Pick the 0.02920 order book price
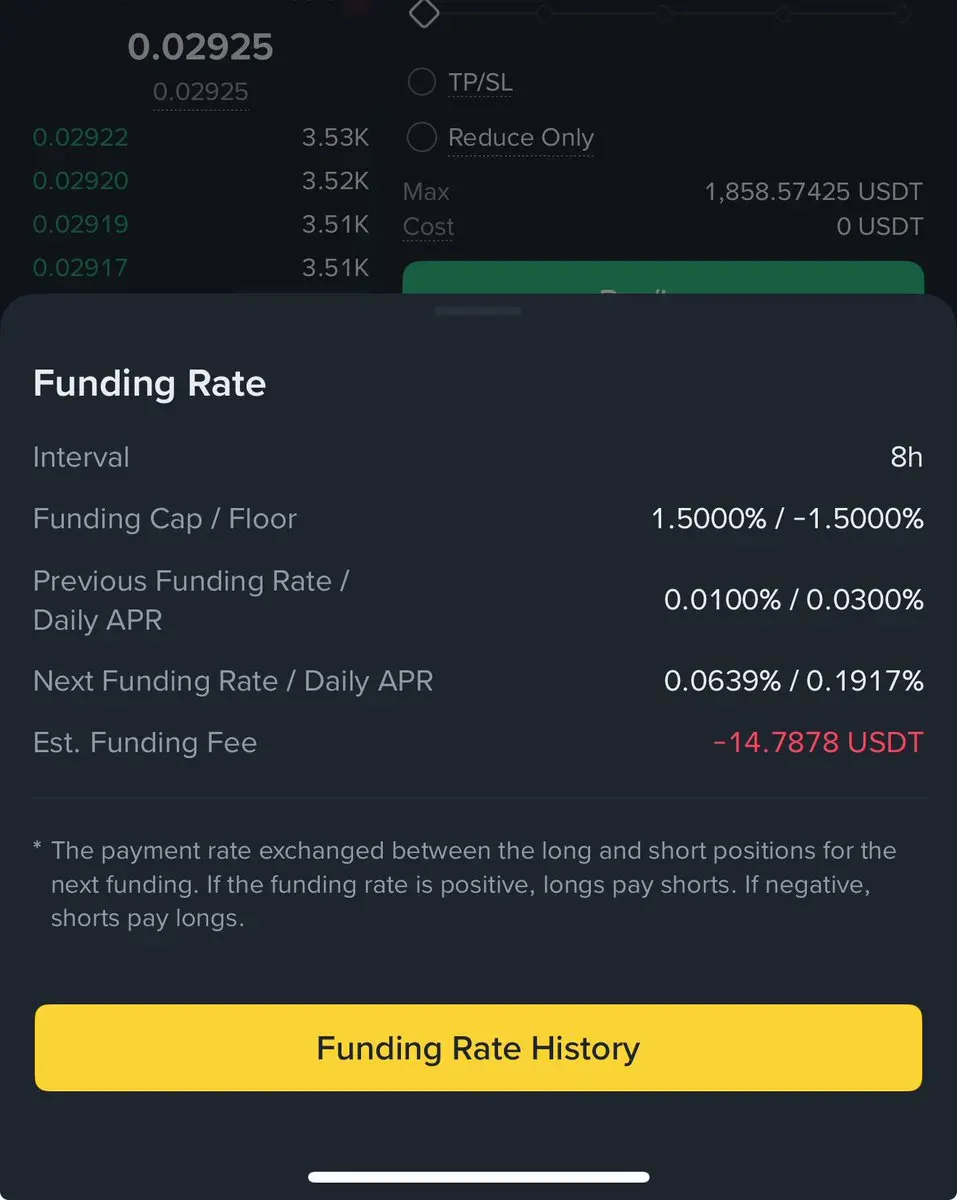The image size is (957, 1200). pos(80,181)
